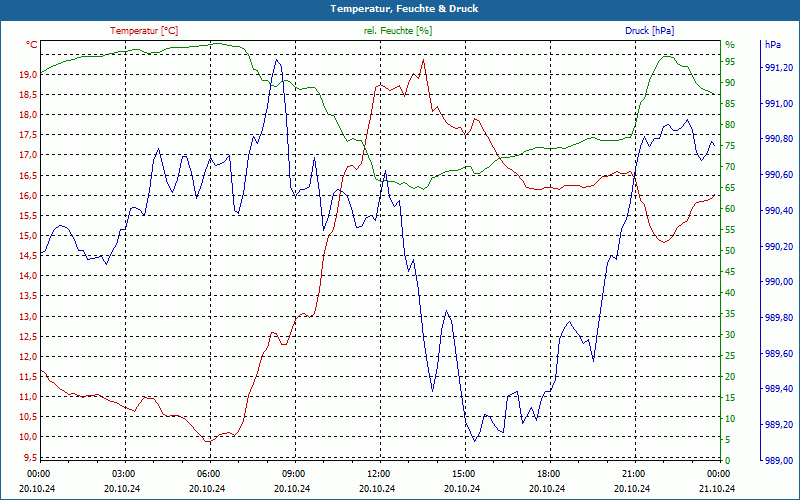Click the red °C axis unit label
The width and height of the screenshot is (800, 500).
coord(32,45)
